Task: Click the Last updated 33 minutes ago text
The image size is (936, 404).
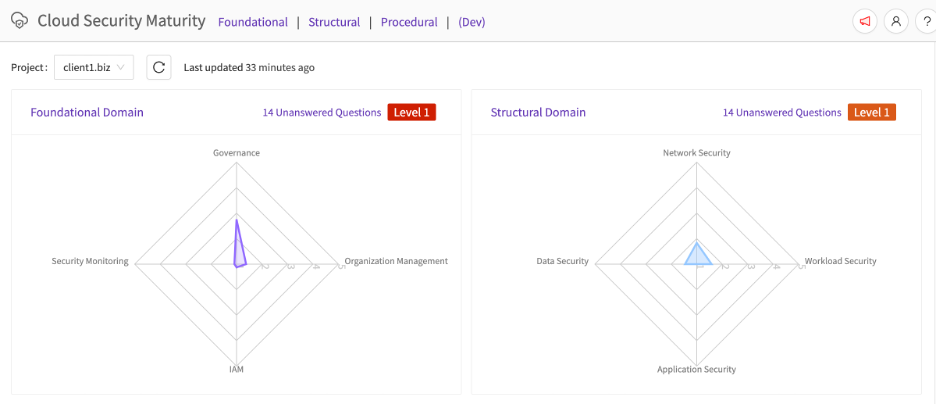Action: pyautogui.click(x=249, y=67)
